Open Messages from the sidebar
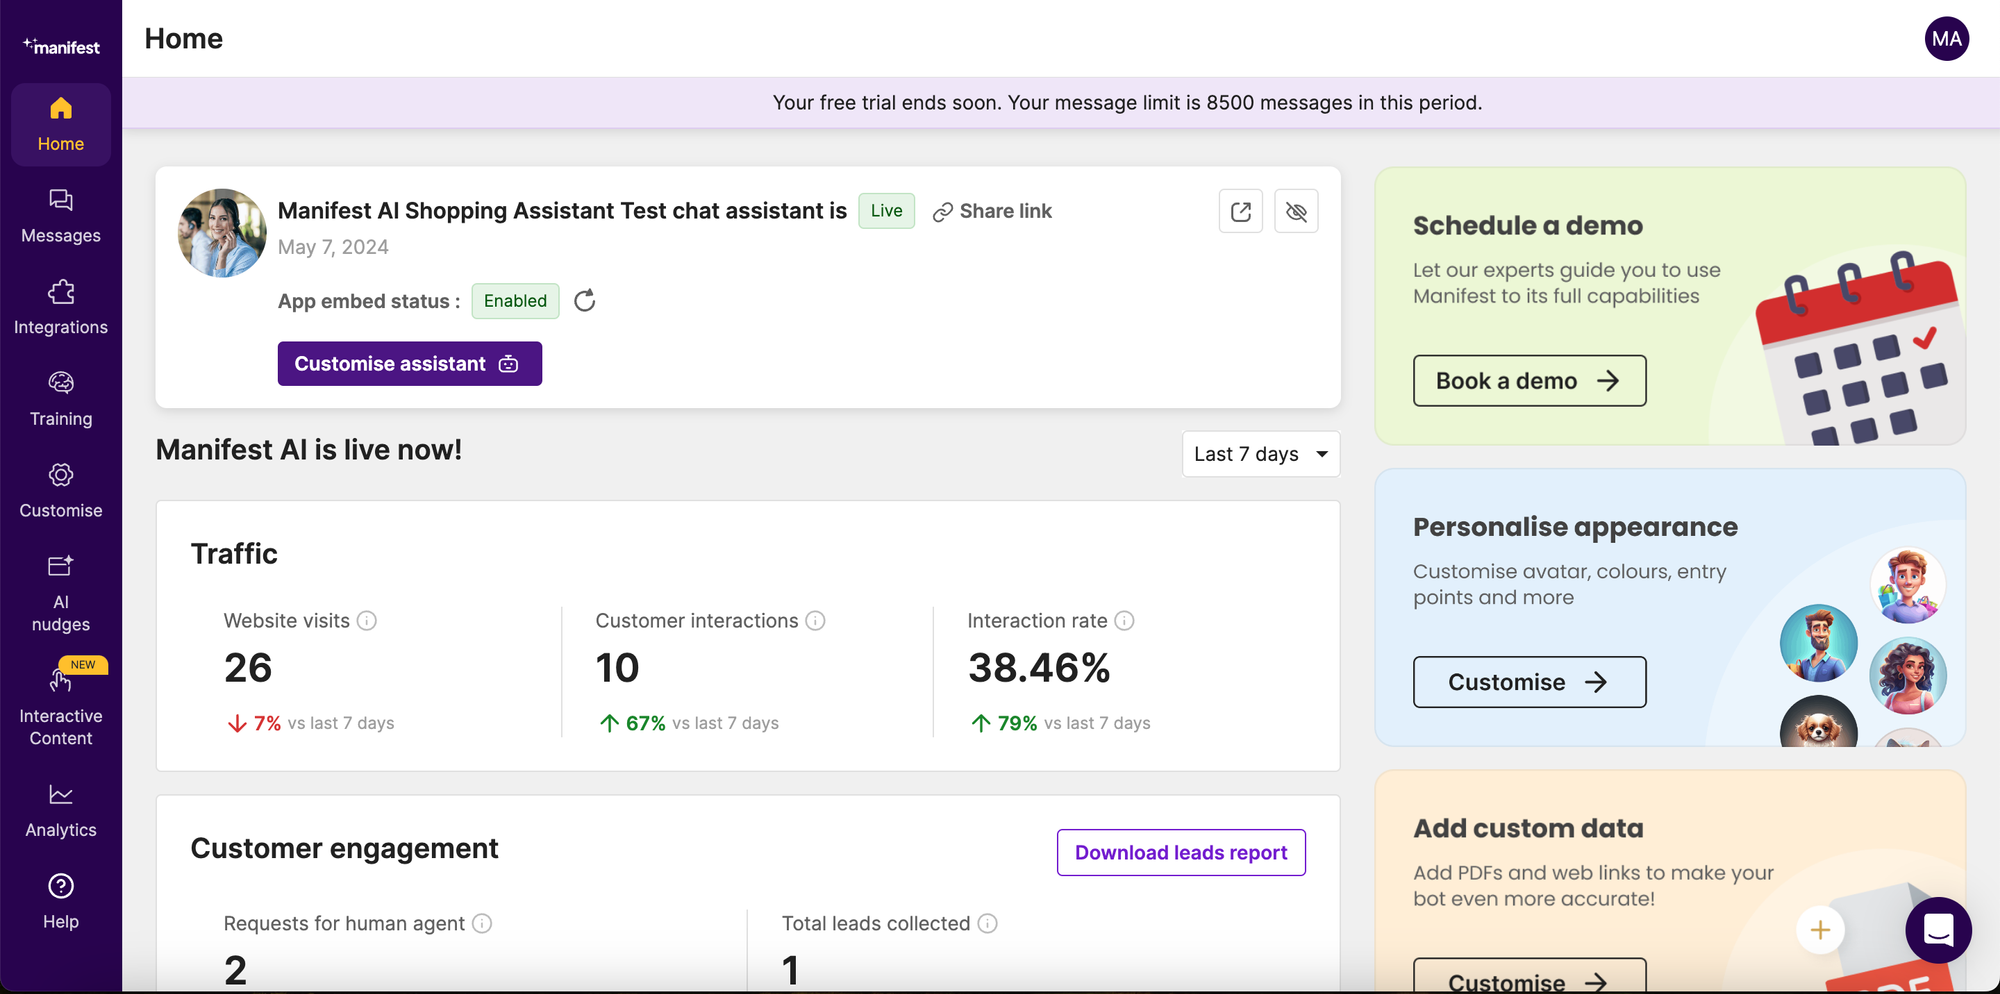 61,215
